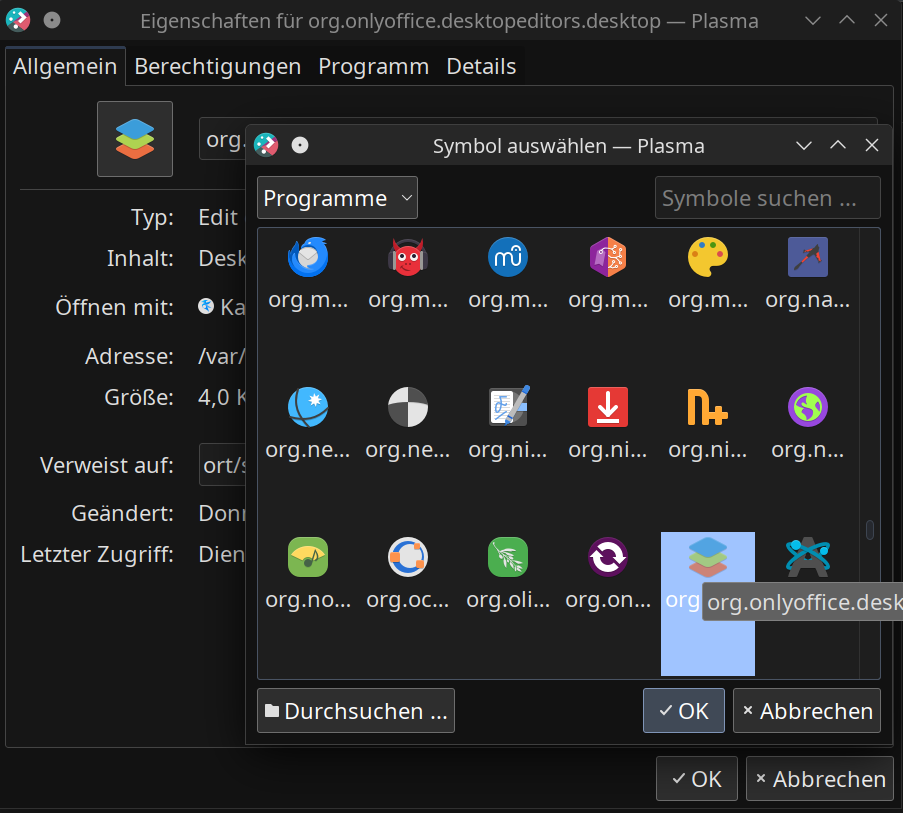Click the Plasma app icon in Eigenschaften titlebar
Image resolution: width=903 pixels, height=813 pixels.
18,20
